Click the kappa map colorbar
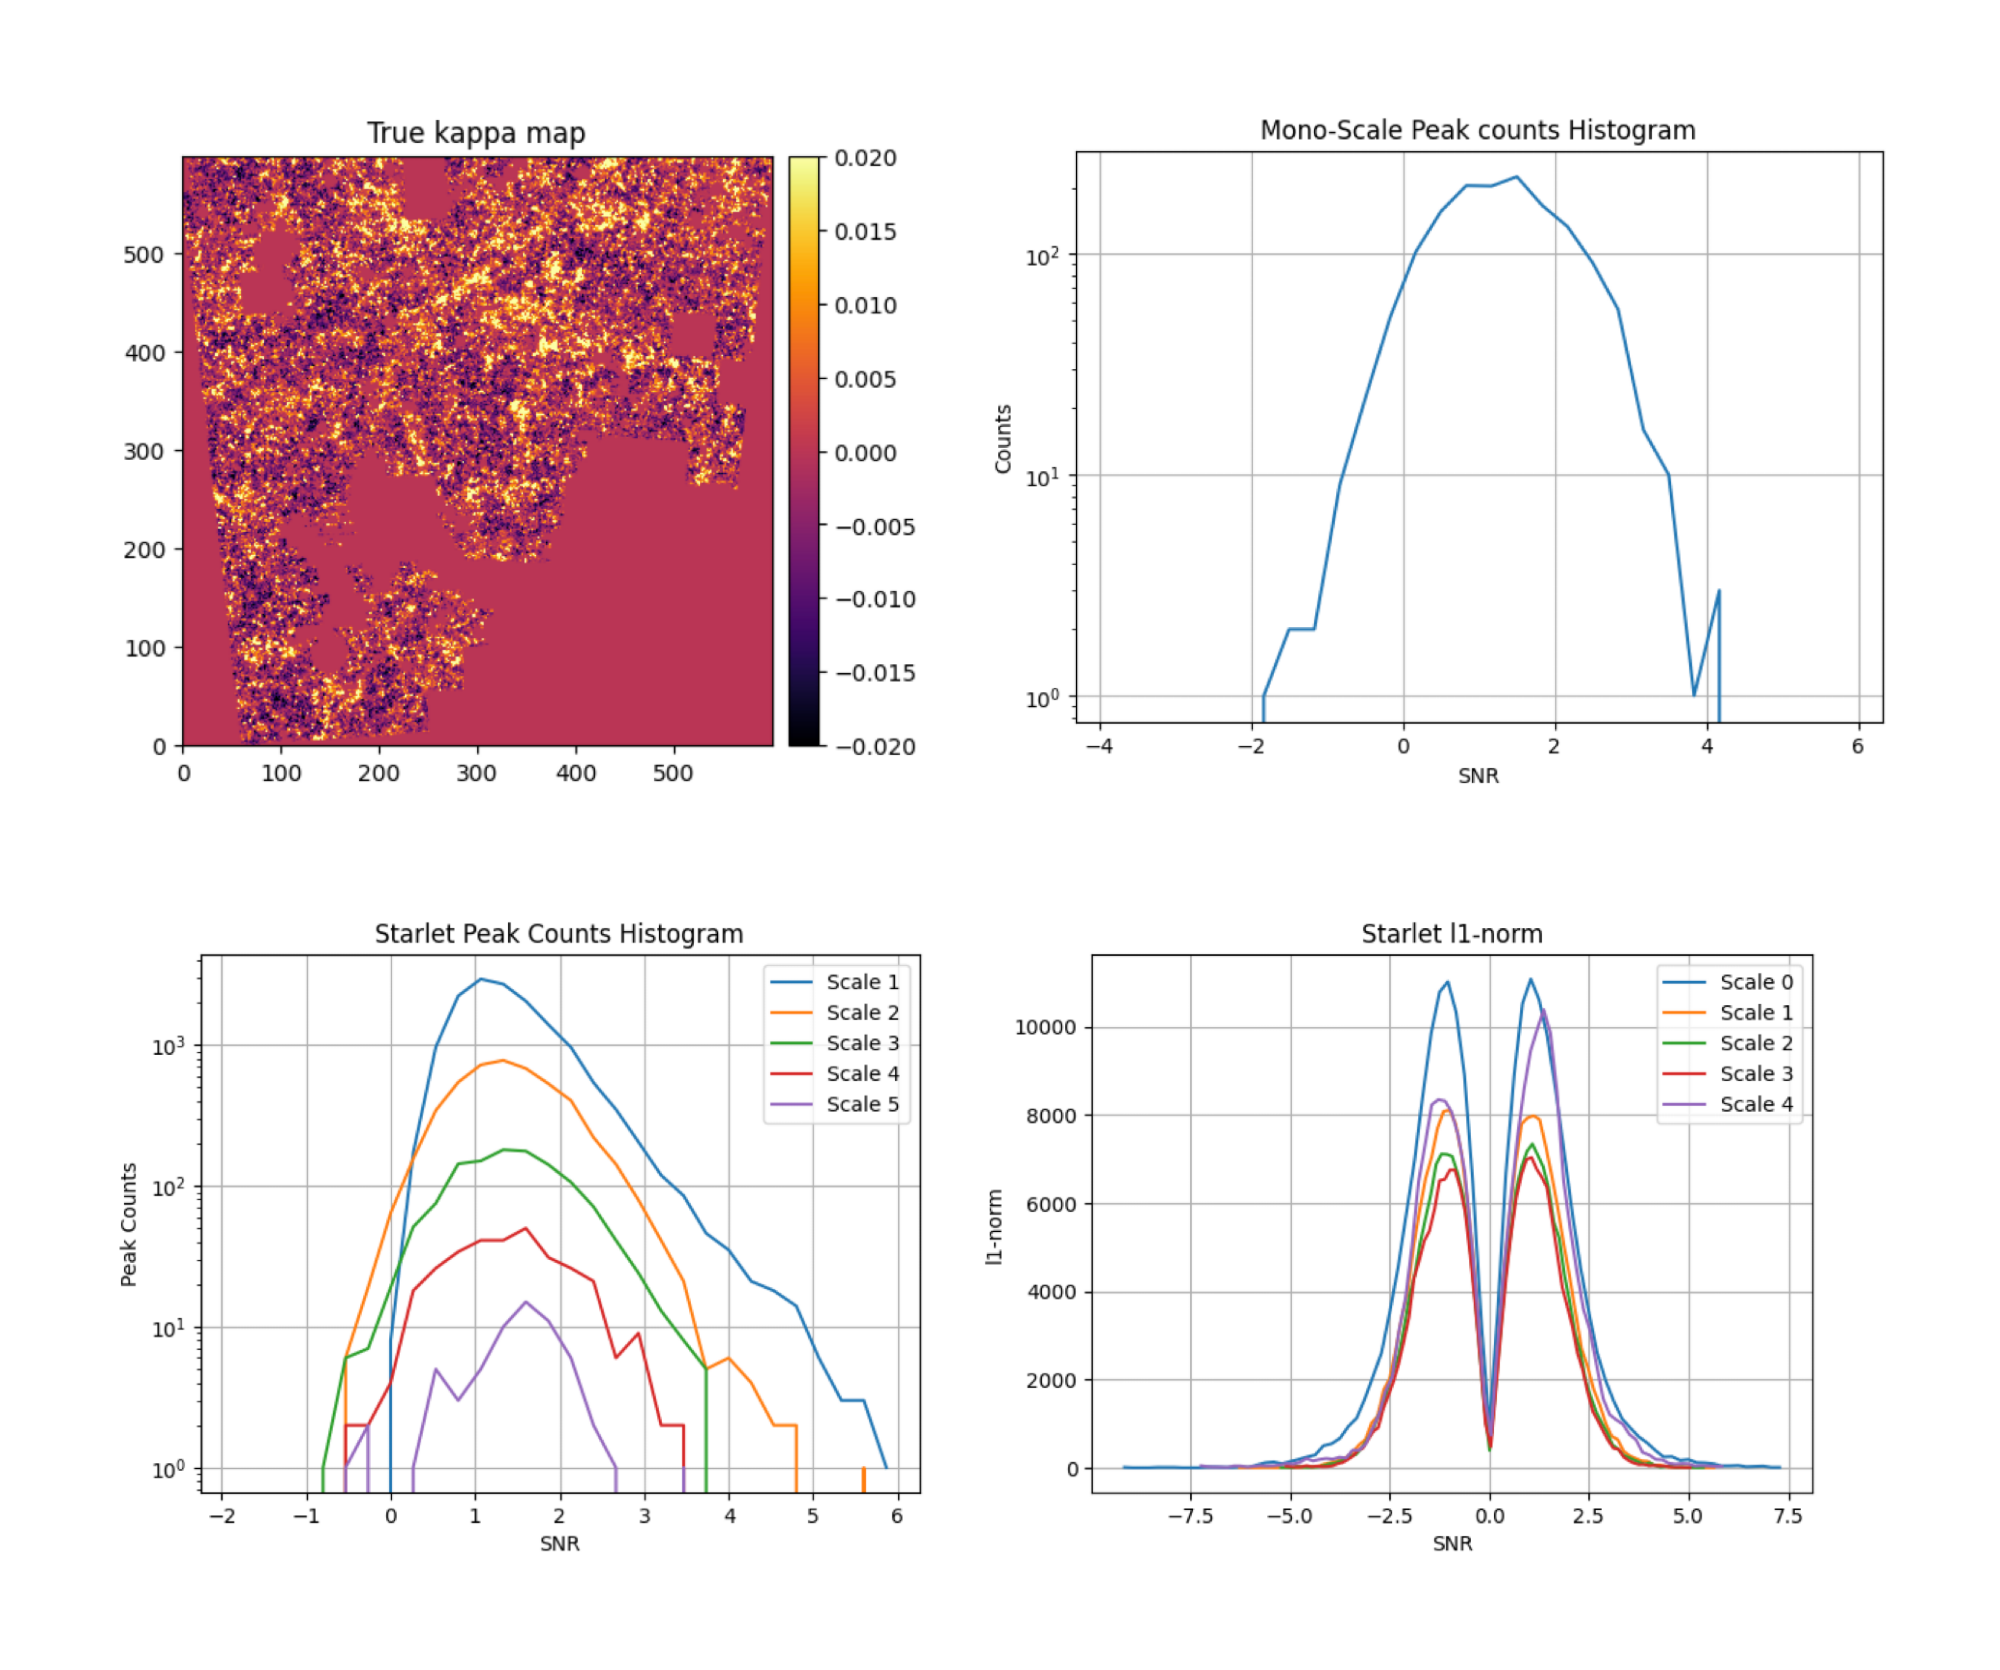Screen dimensions: 2000x1670 [x=804, y=451]
